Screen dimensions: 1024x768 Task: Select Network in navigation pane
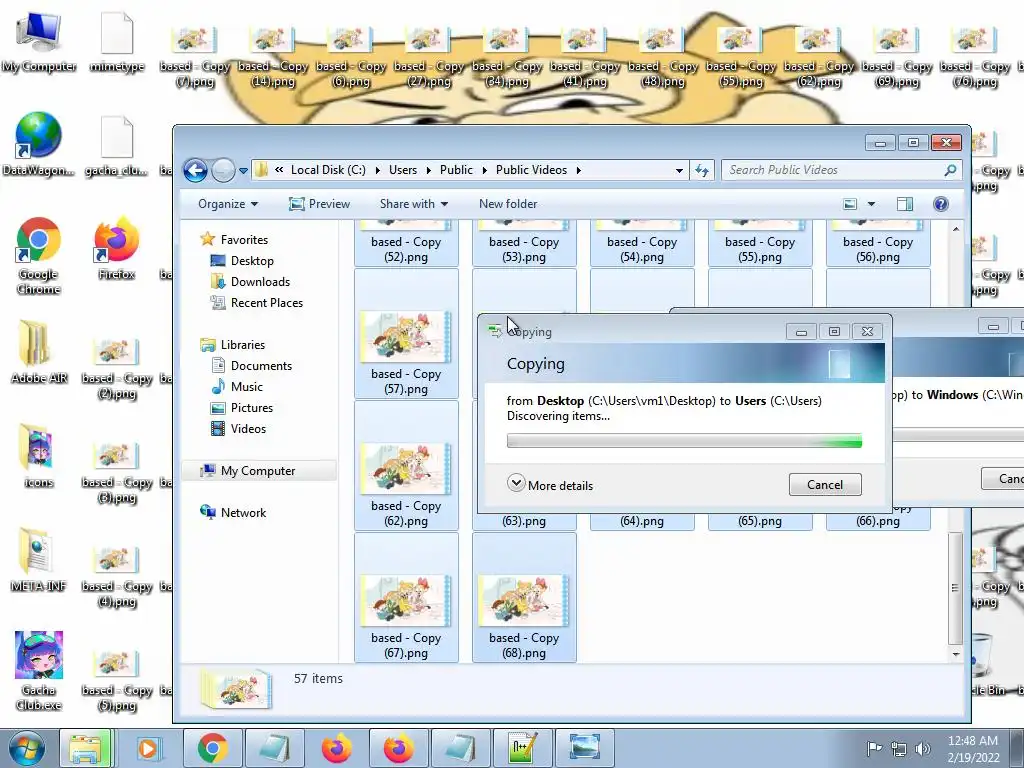pos(243,513)
